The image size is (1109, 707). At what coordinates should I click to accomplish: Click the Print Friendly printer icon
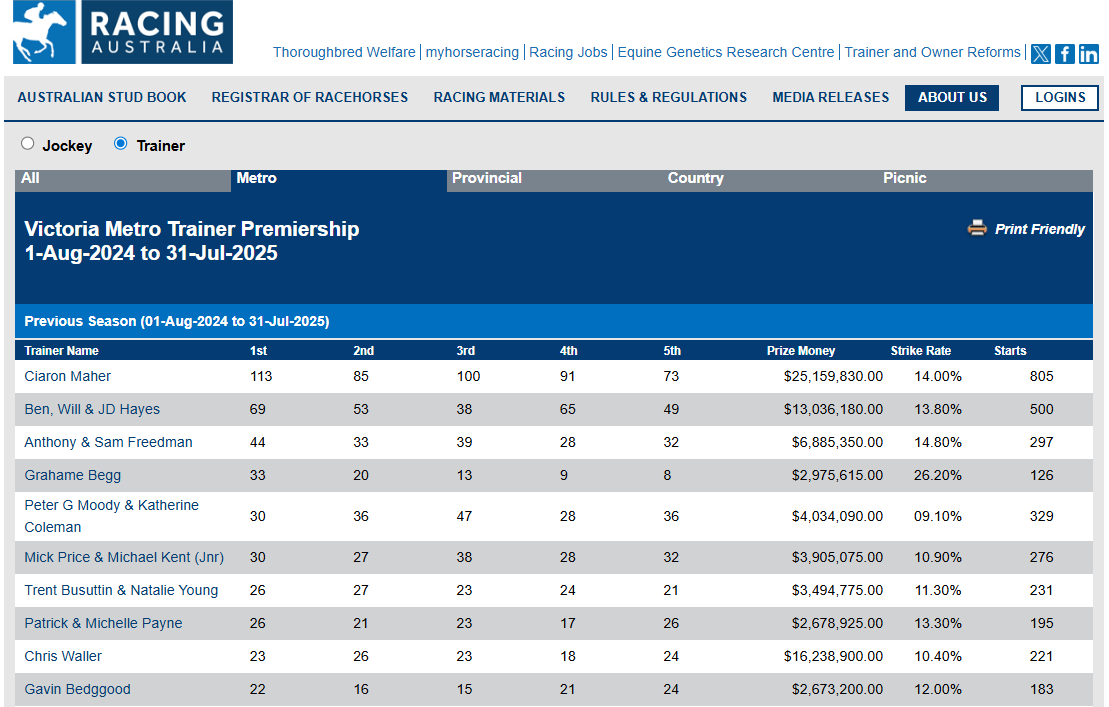(977, 228)
